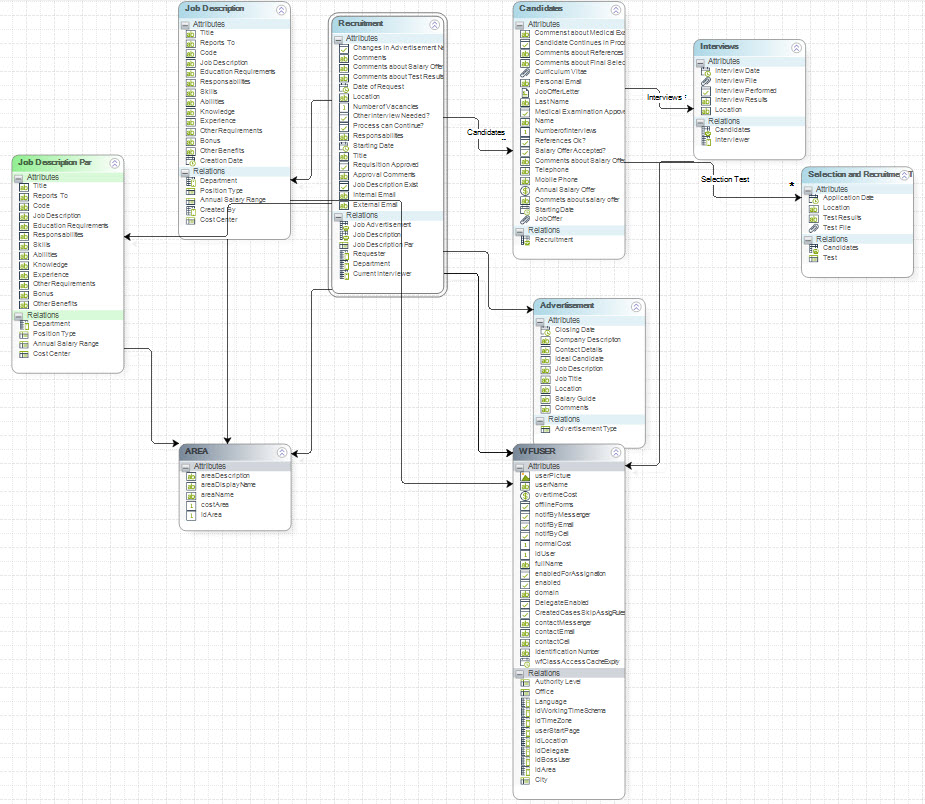This screenshot has width=925, height=804.
Task: Click the userPicture image icon in WFUSER
Action: [x=525, y=475]
